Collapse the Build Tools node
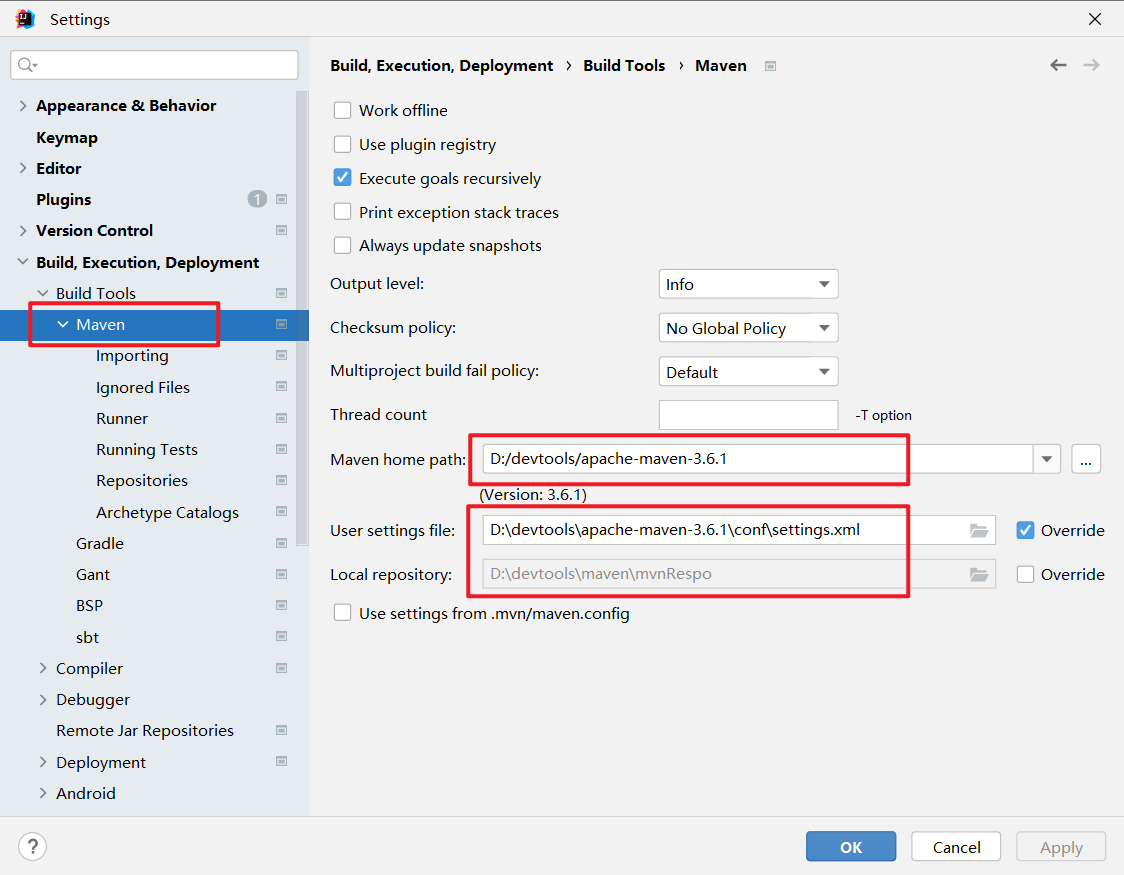The height and width of the screenshot is (875, 1124). point(43,293)
